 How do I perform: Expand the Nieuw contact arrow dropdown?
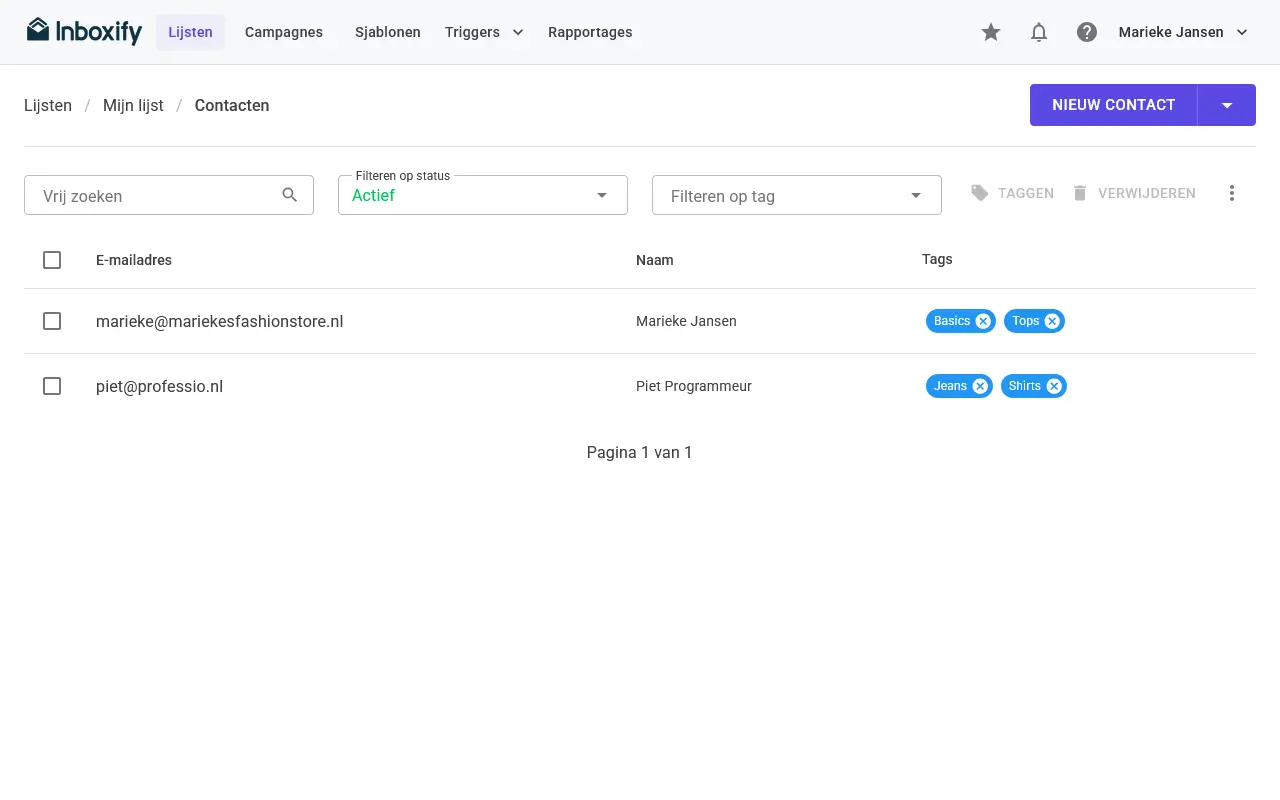pos(1227,105)
